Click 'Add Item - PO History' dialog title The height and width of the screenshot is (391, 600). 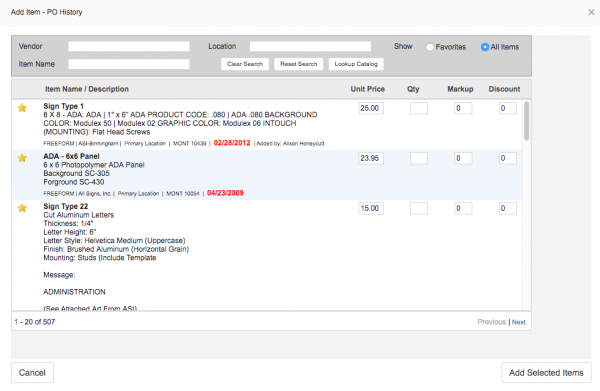pyautogui.click(x=46, y=12)
